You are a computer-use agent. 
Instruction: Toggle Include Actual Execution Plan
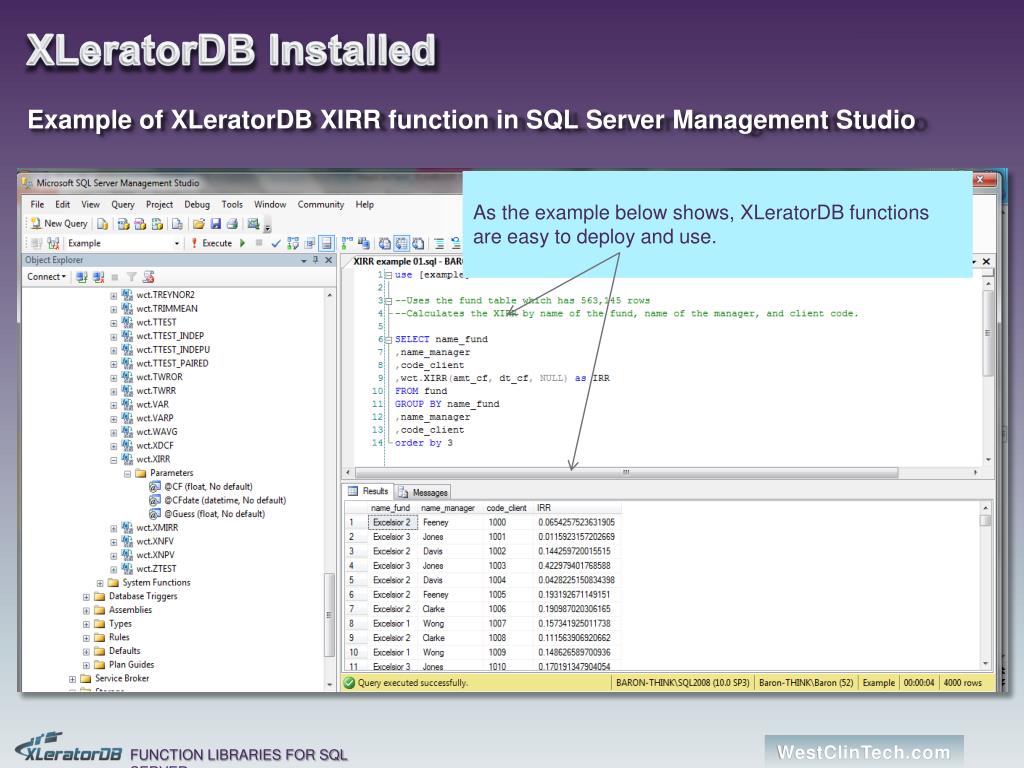click(x=347, y=244)
